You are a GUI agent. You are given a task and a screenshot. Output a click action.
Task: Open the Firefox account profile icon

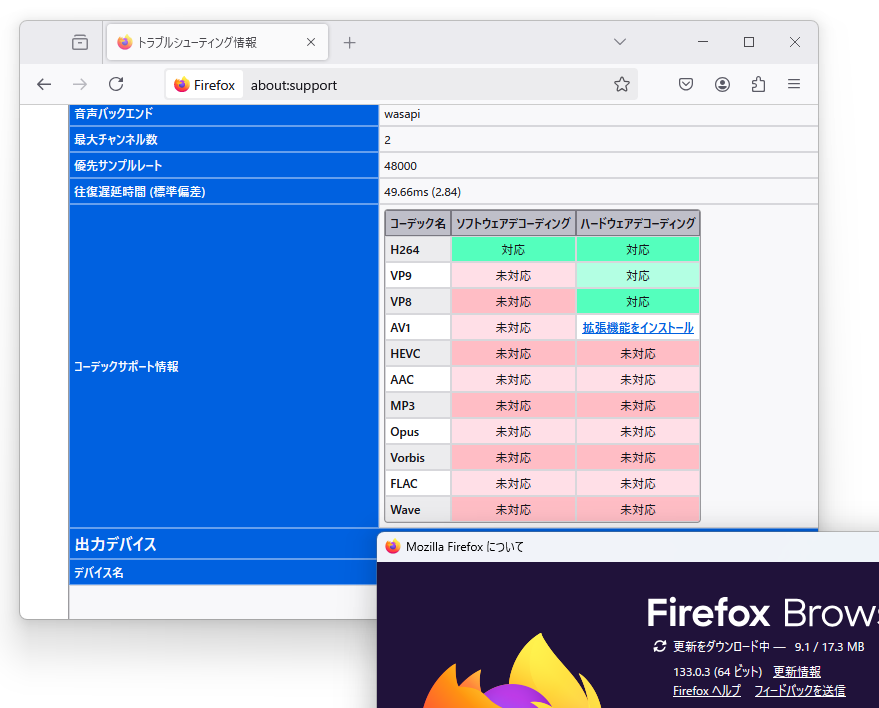722,85
